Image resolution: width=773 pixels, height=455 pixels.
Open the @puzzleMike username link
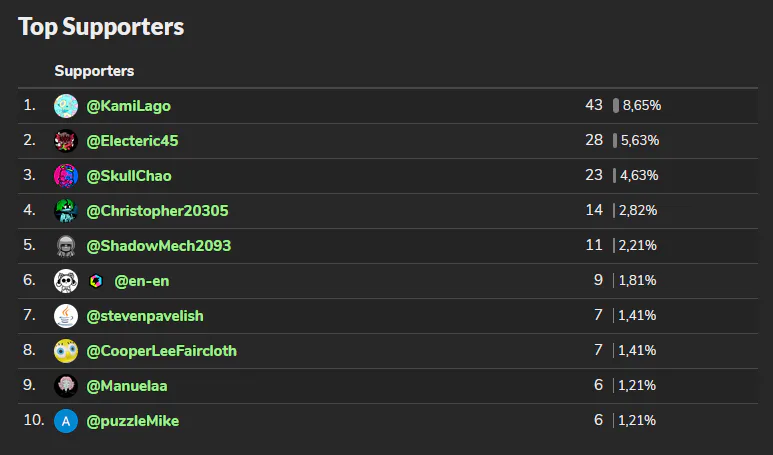133,421
